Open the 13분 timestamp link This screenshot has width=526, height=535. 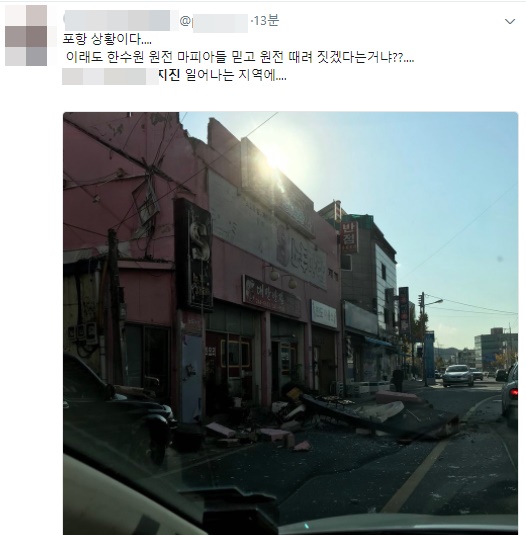point(266,20)
